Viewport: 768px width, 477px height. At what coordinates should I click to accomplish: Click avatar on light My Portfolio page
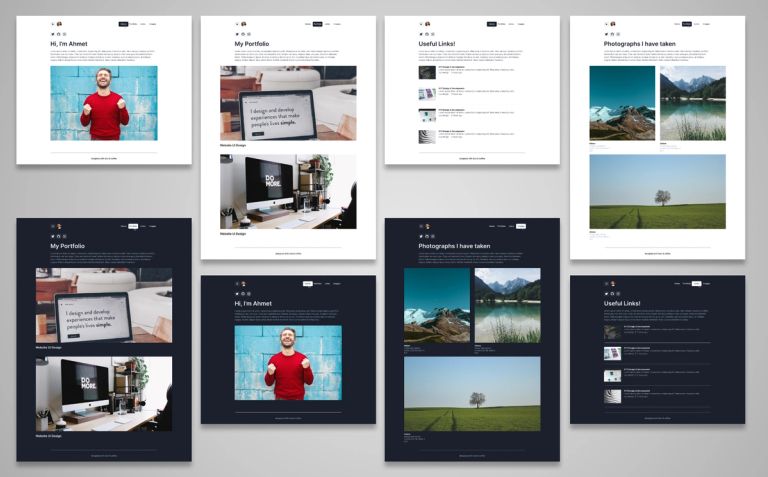(243, 24)
